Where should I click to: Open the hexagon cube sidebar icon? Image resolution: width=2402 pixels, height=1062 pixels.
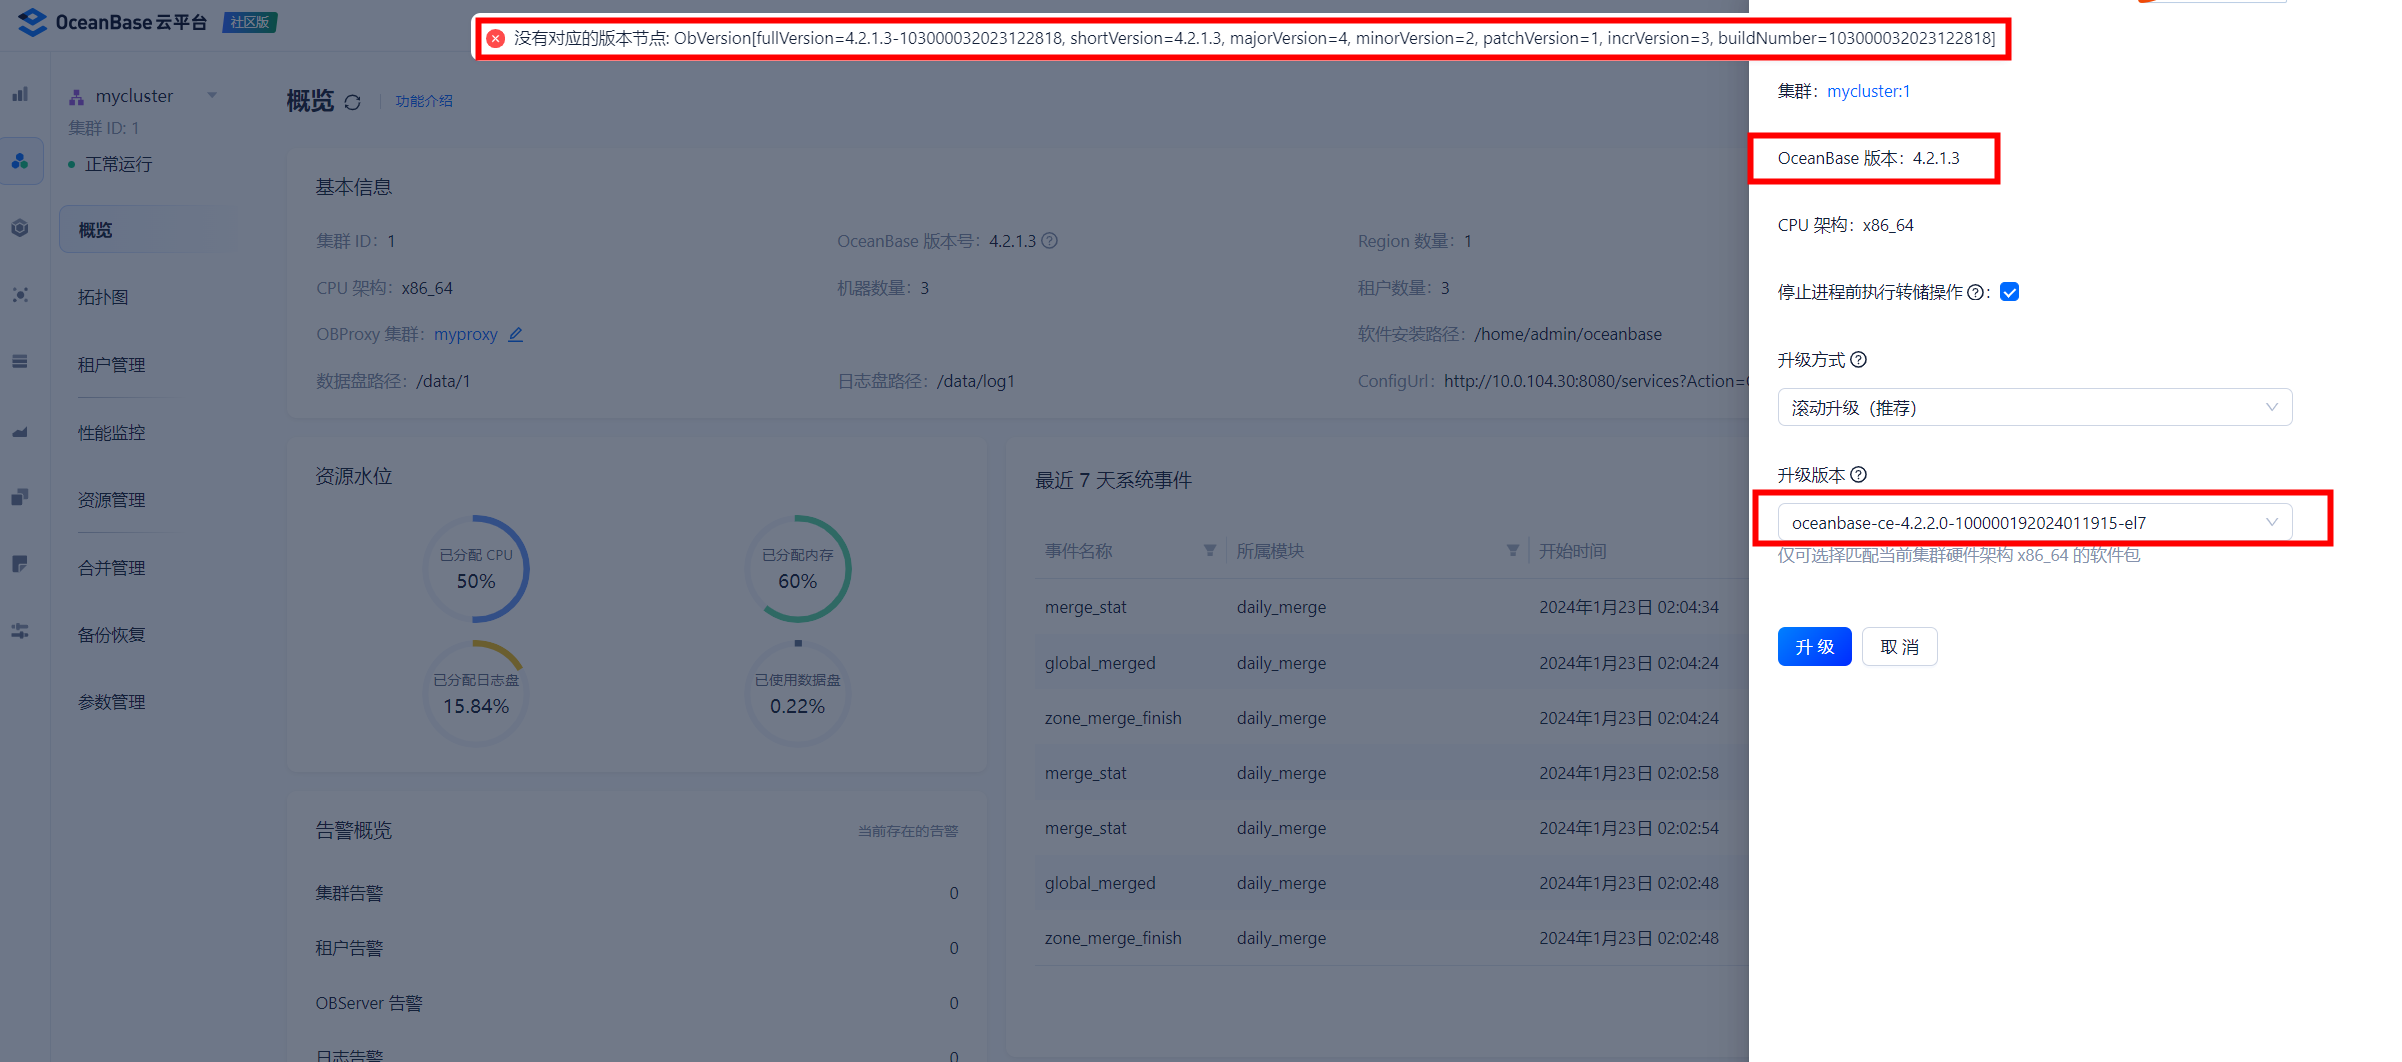[20, 228]
